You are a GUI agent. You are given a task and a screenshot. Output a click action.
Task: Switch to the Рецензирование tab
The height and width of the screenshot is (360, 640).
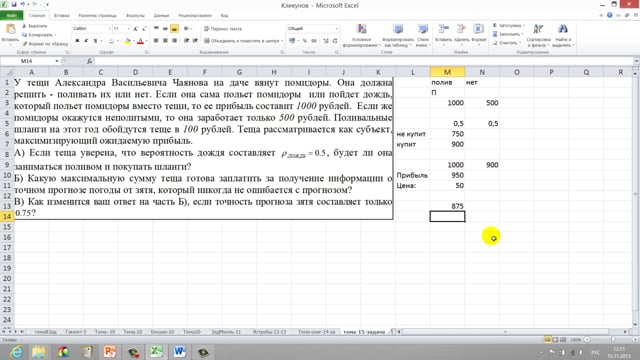click(195, 16)
